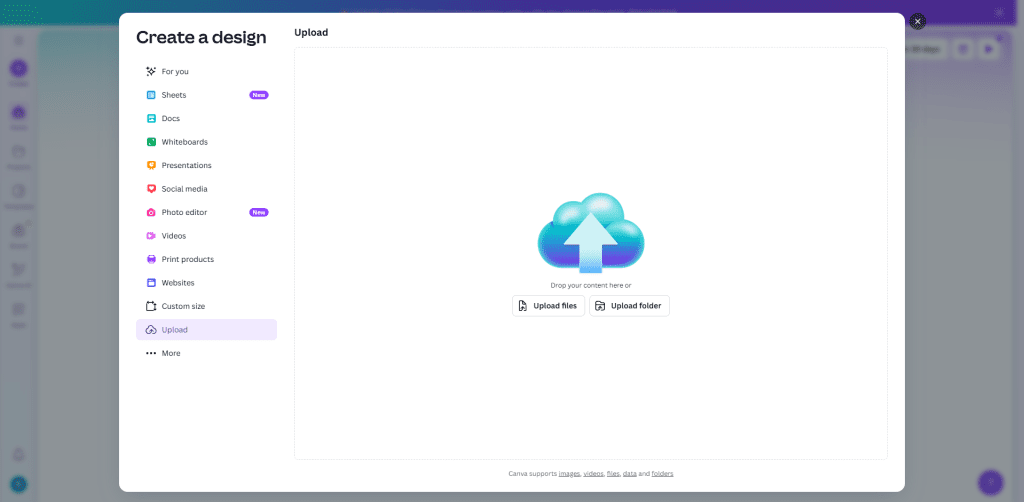The height and width of the screenshot is (502, 1024).
Task: Click the Social media heart icon
Action: click(151, 189)
